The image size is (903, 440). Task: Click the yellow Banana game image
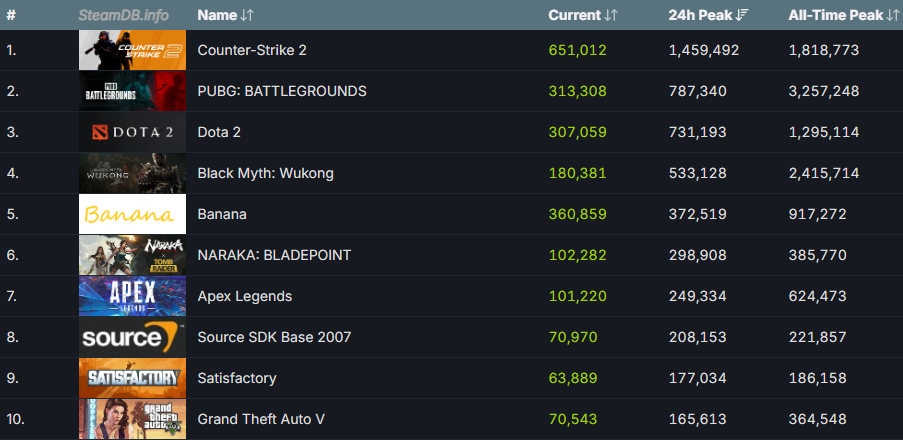[x=132, y=214]
